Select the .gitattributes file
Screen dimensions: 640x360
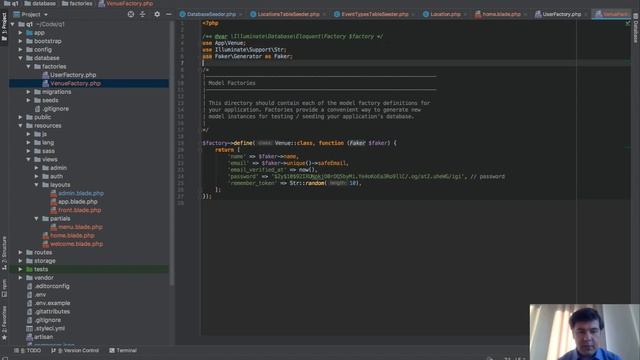52,311
